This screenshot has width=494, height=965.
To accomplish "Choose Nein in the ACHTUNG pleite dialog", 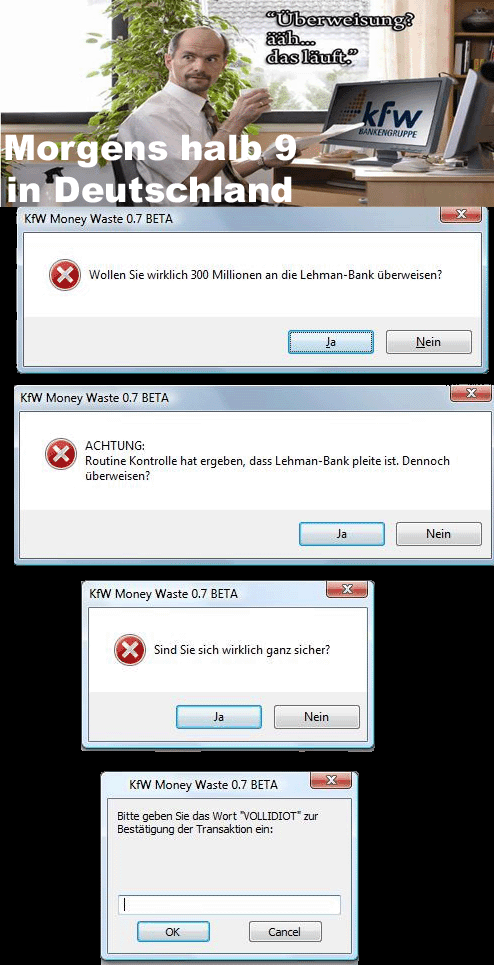I will [x=438, y=534].
